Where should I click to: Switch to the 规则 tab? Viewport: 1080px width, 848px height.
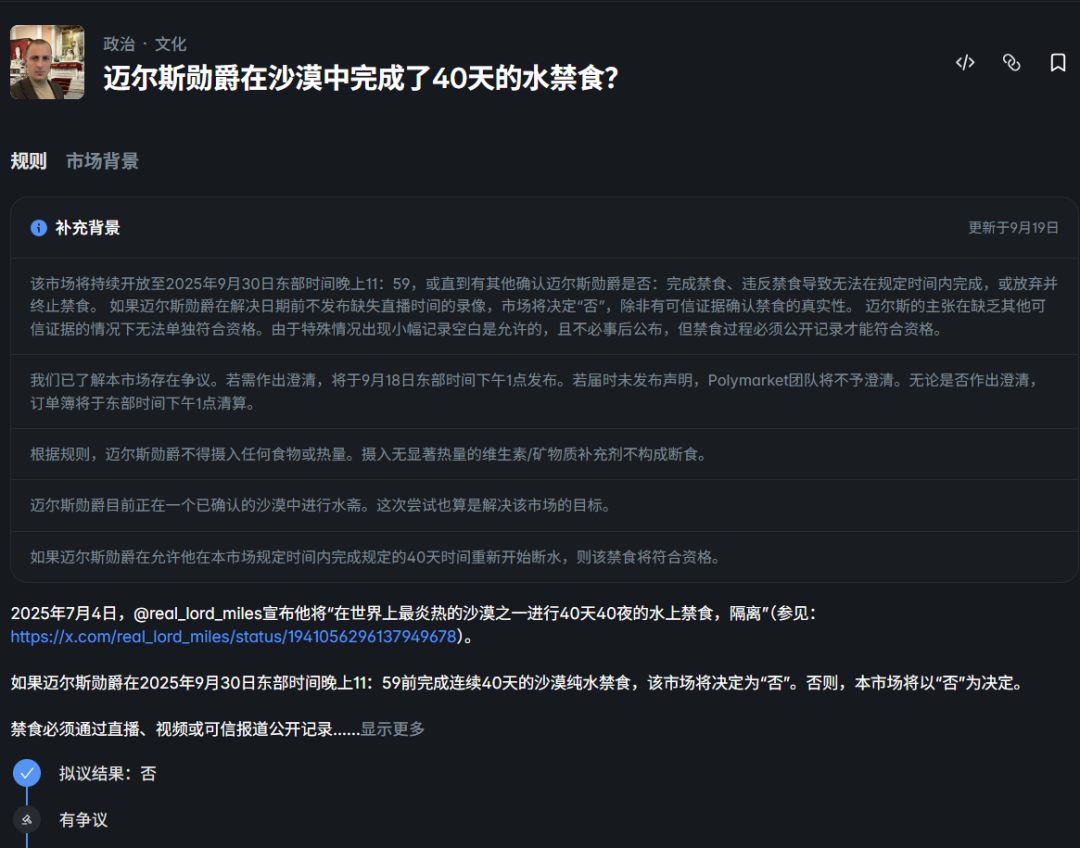coord(28,161)
